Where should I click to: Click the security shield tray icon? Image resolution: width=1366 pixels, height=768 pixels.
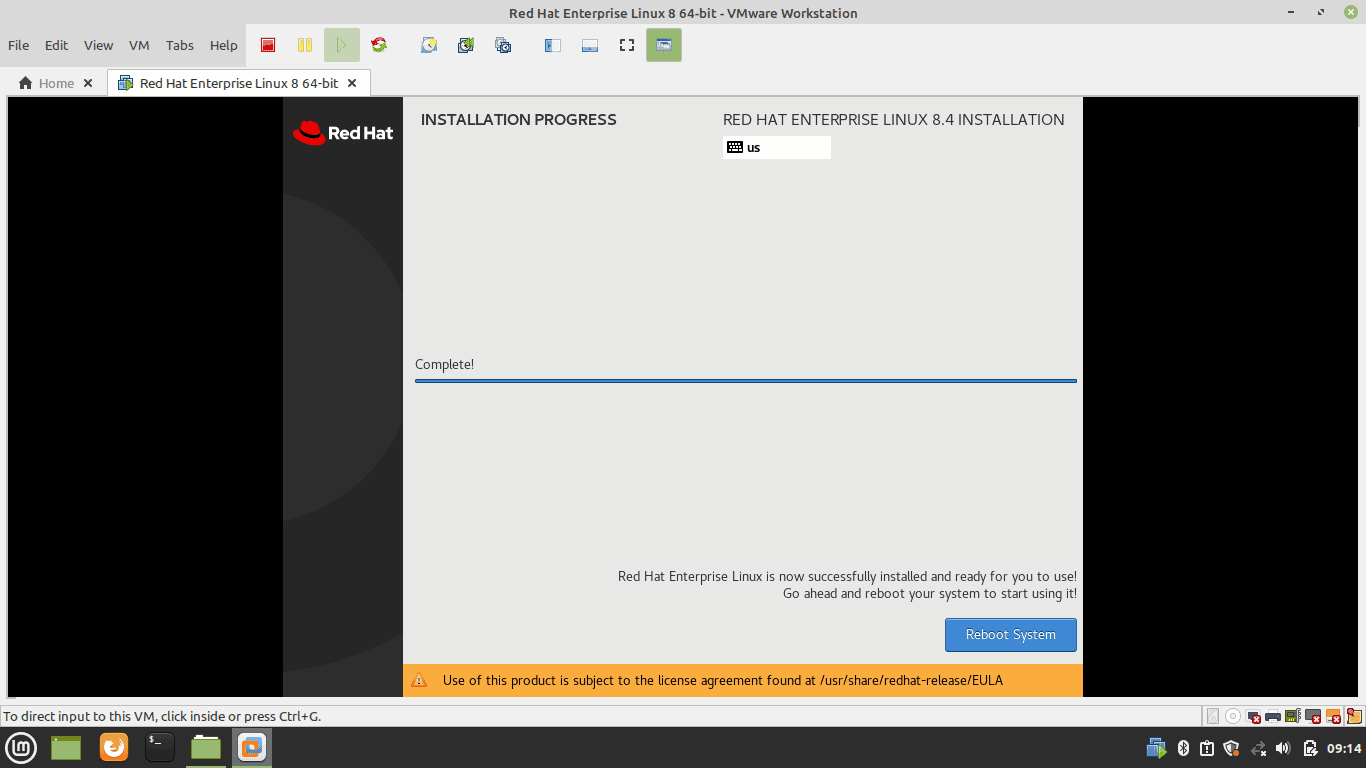pos(1232,748)
